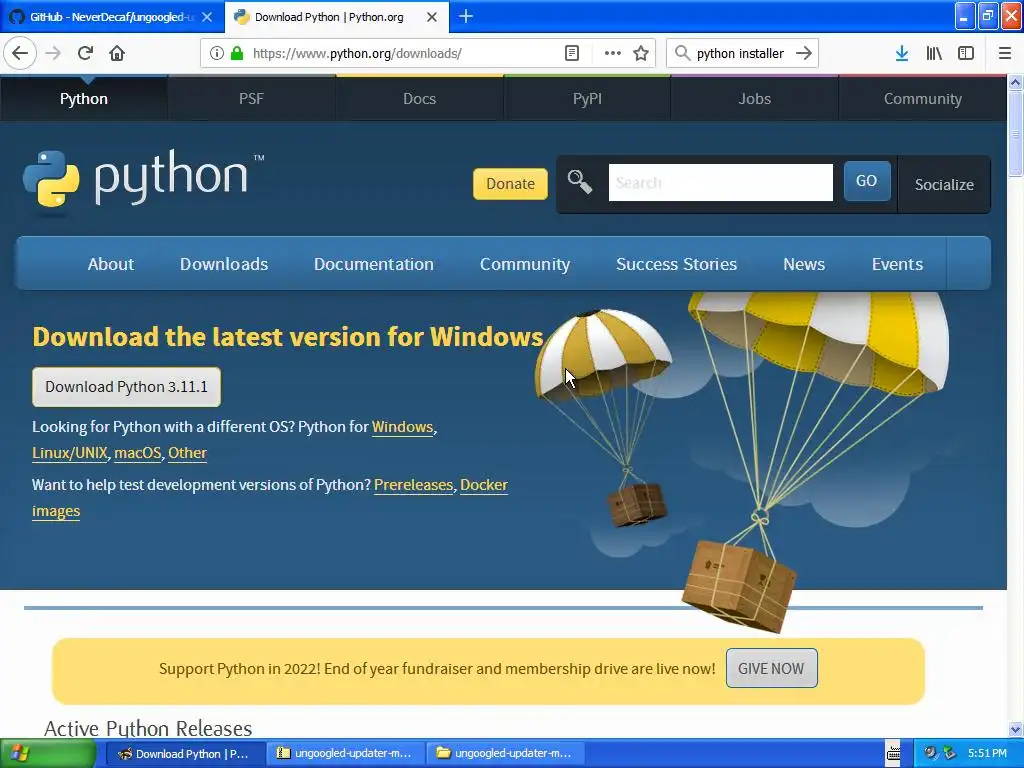The image size is (1024, 768).
Task: Click the scrollbar up arrow
Action: tap(1016, 82)
